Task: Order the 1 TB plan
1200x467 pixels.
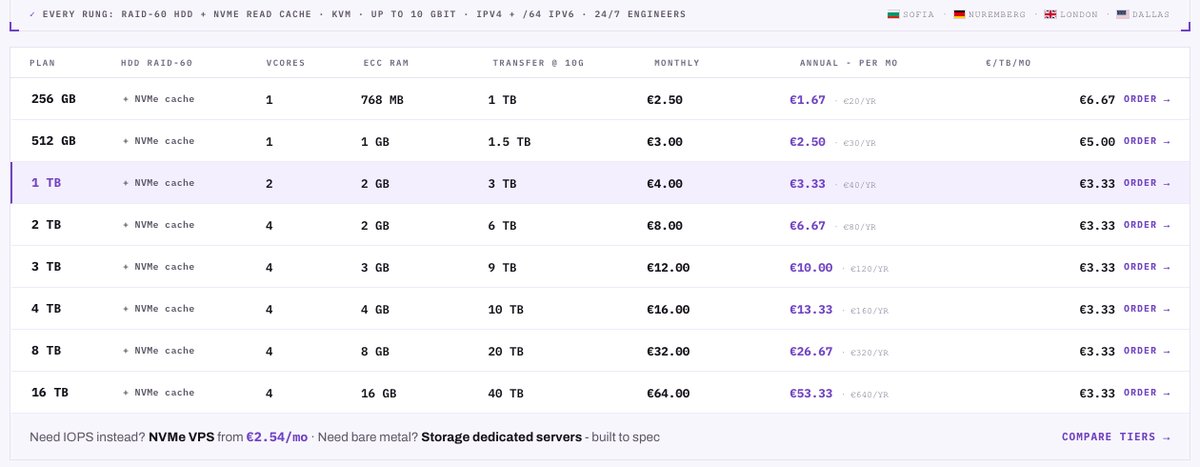Action: tap(1146, 183)
